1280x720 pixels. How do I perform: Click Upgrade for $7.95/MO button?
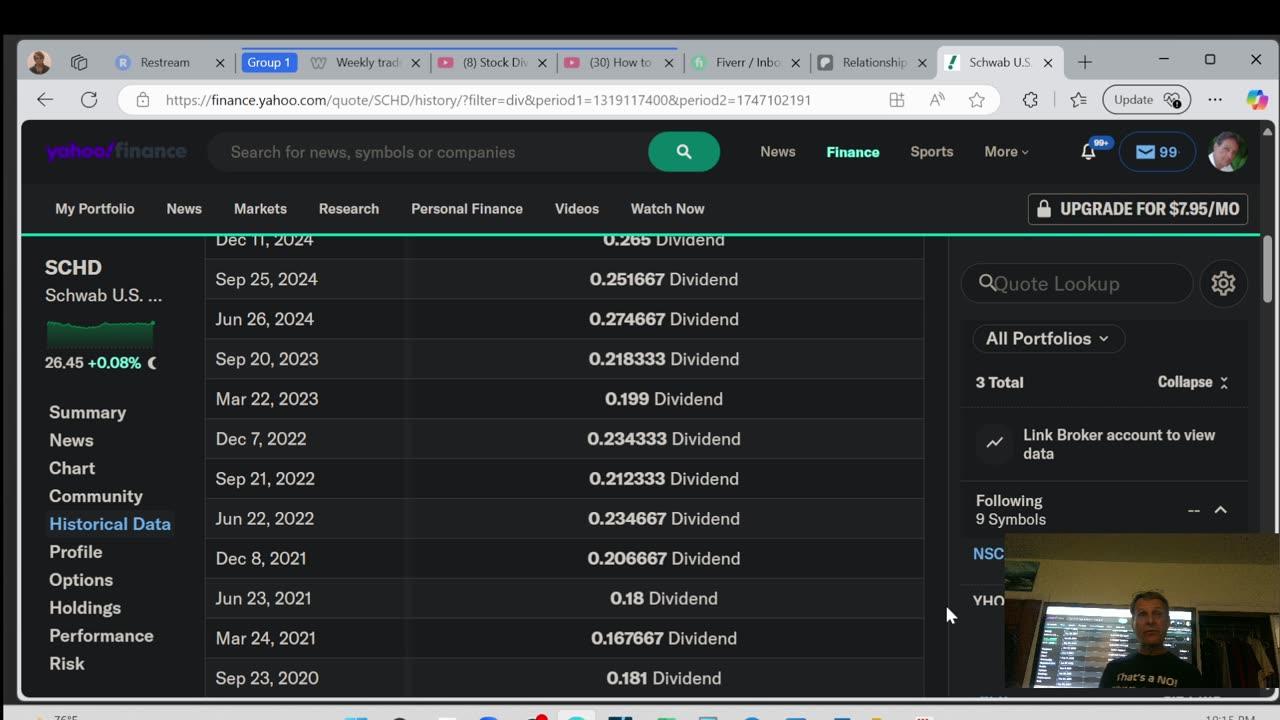1138,209
